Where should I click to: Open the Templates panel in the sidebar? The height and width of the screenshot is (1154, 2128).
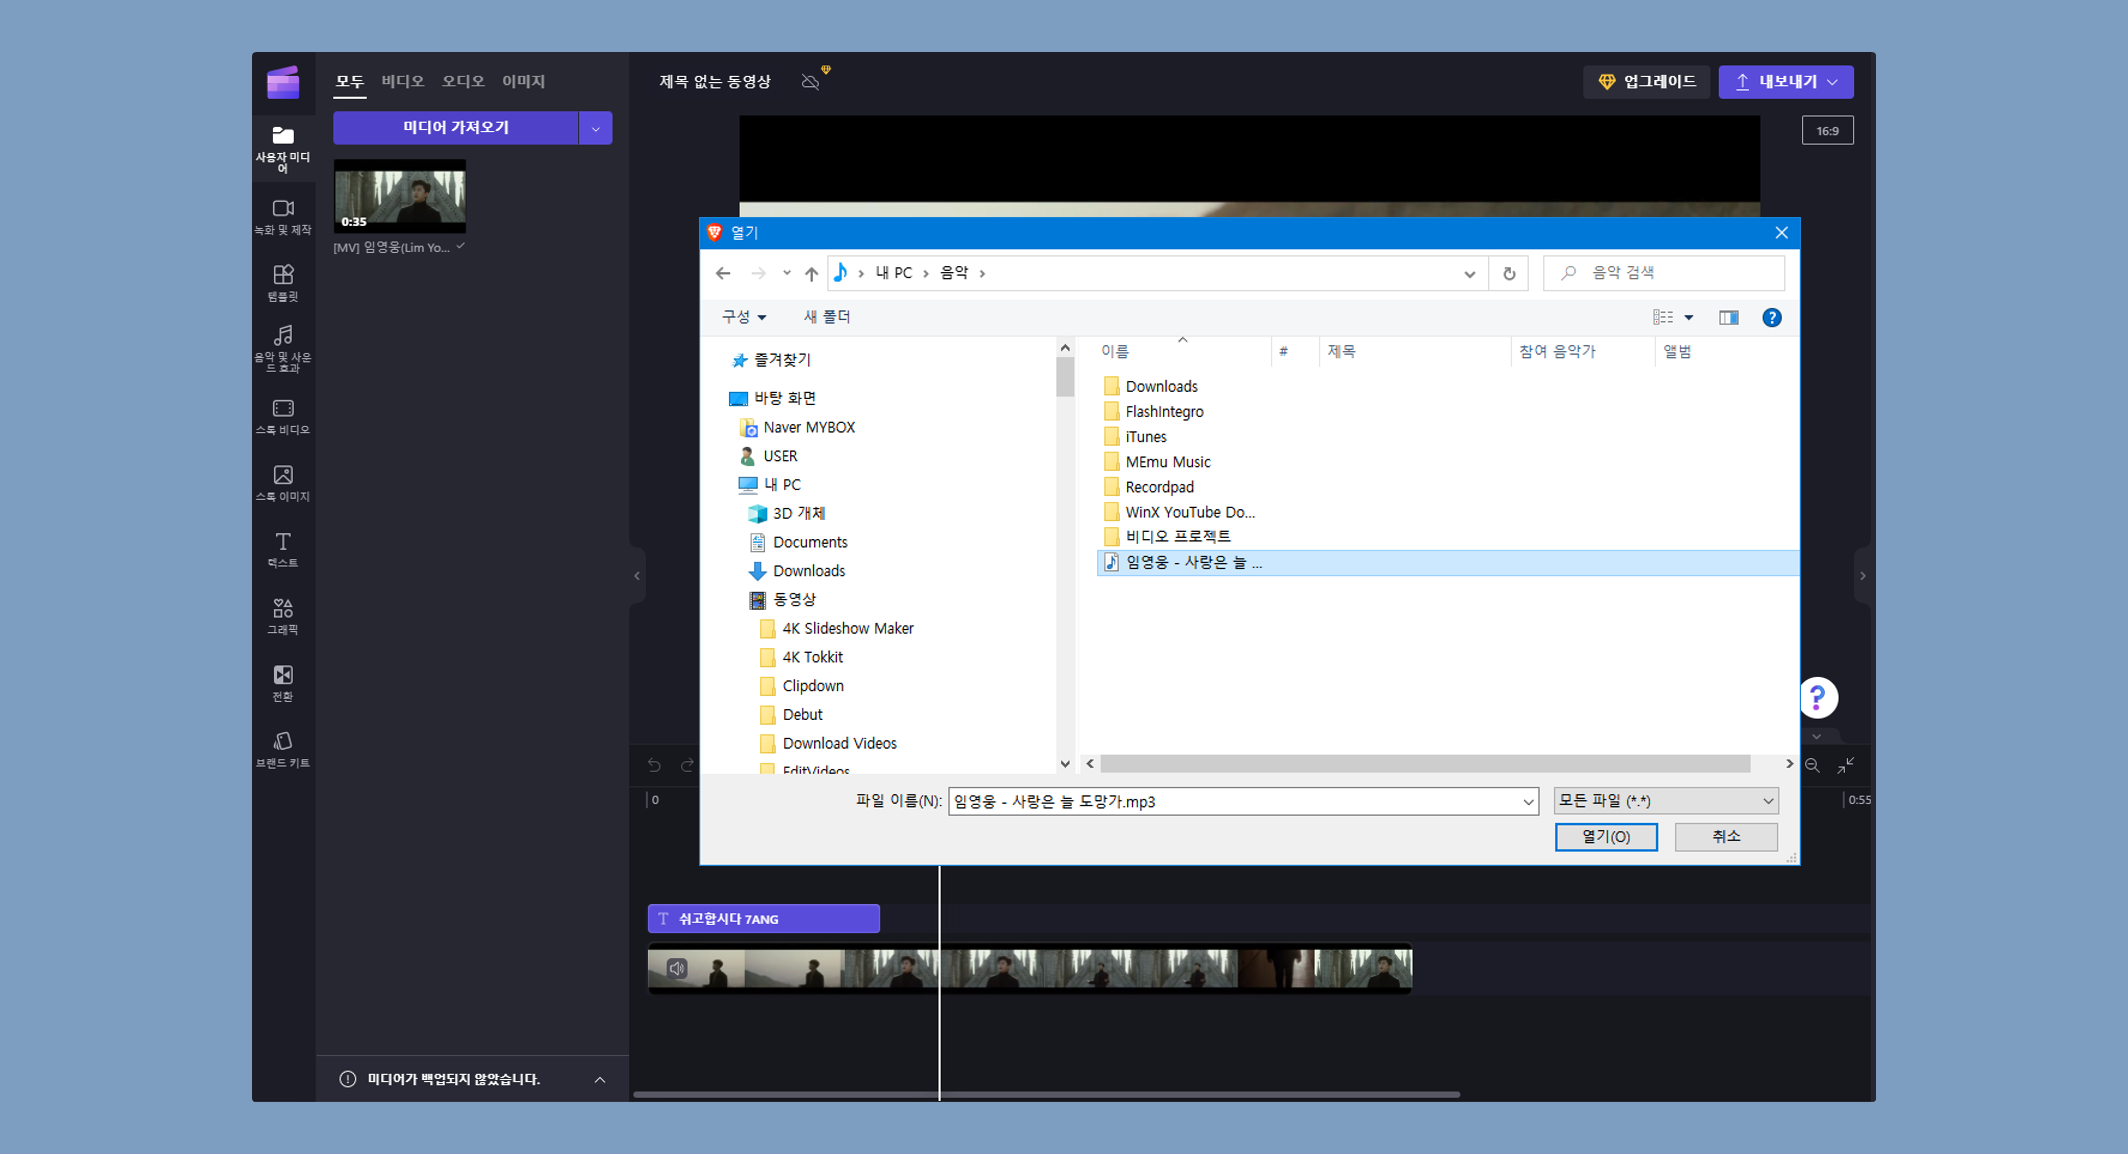(x=283, y=282)
